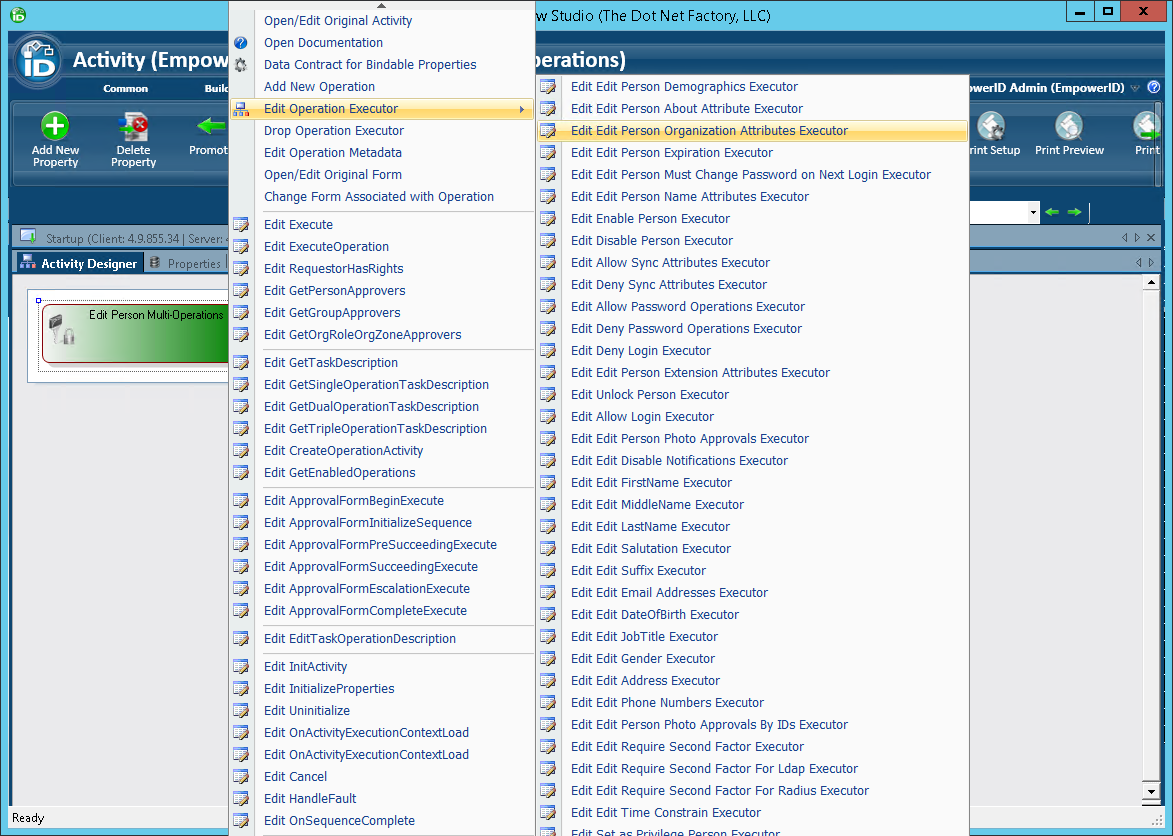The height and width of the screenshot is (836, 1173).
Task: Click the help icon next to Open Documentation
Action: point(241,42)
